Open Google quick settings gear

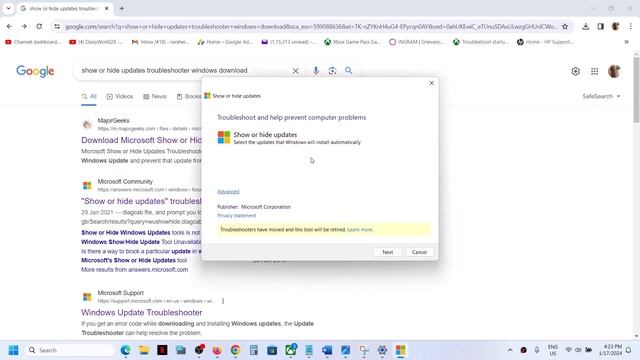tap(576, 71)
